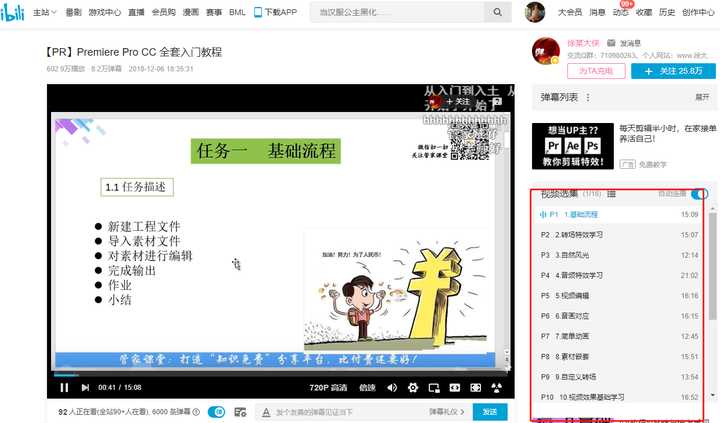This screenshot has width=720, height=423.
Task: Open 赛事 navigation item
Action: coord(214,12)
